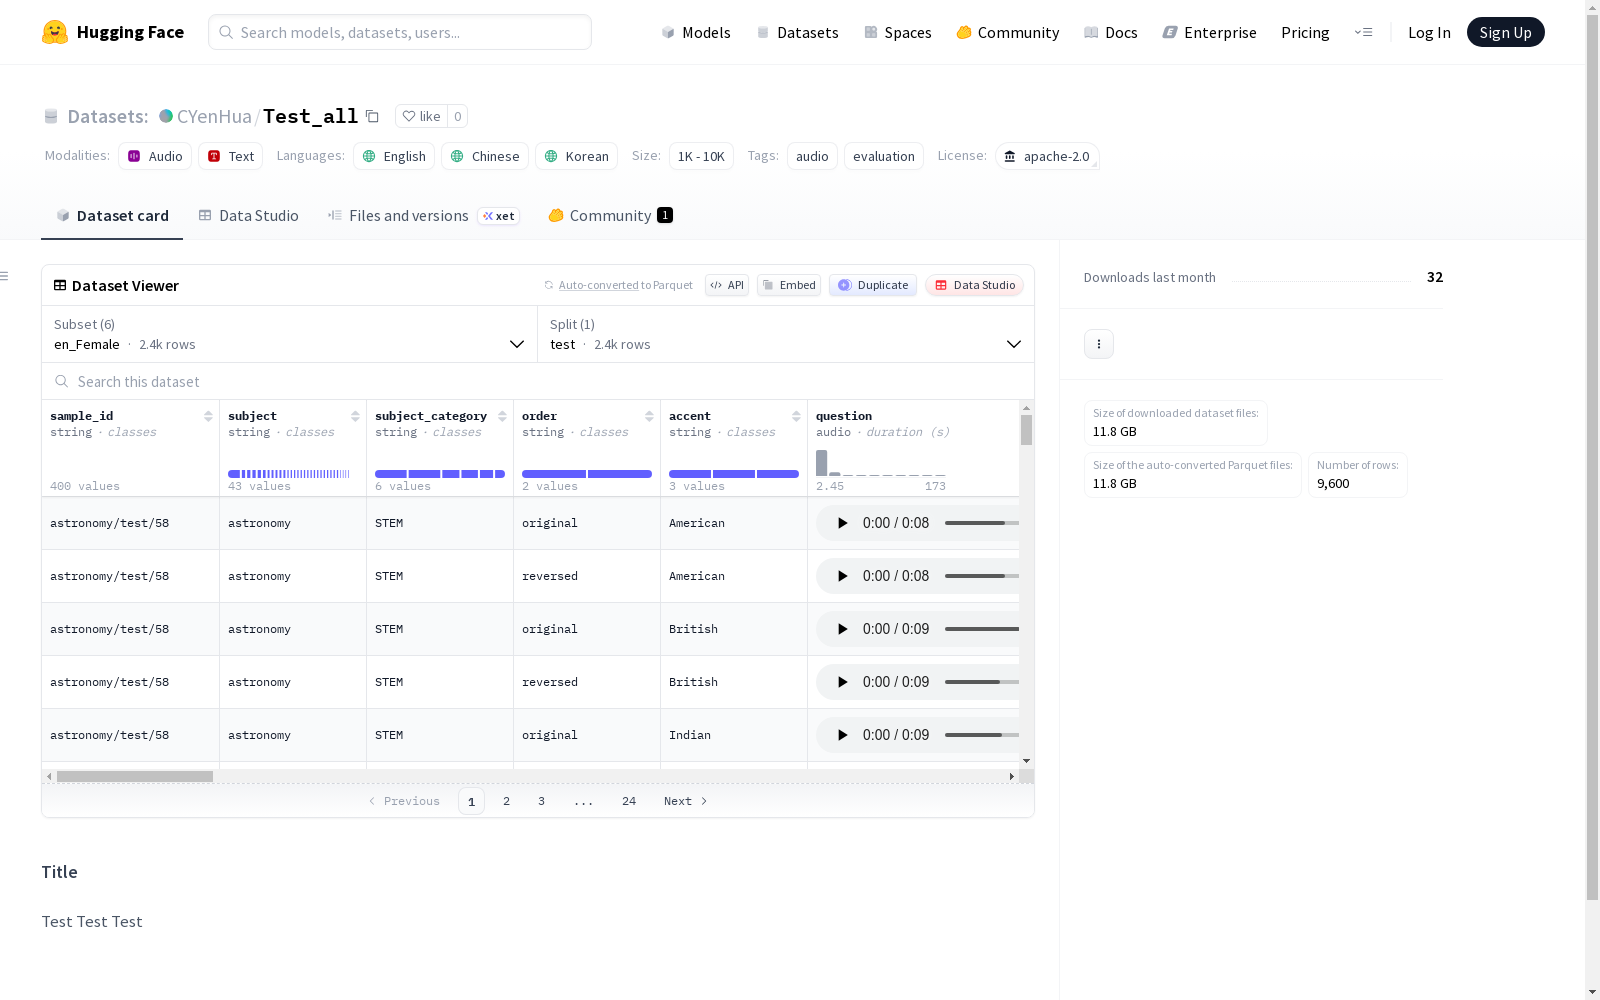The height and width of the screenshot is (1000, 1600).
Task: Expand the Subset en_Female dropdown
Action: (290, 334)
